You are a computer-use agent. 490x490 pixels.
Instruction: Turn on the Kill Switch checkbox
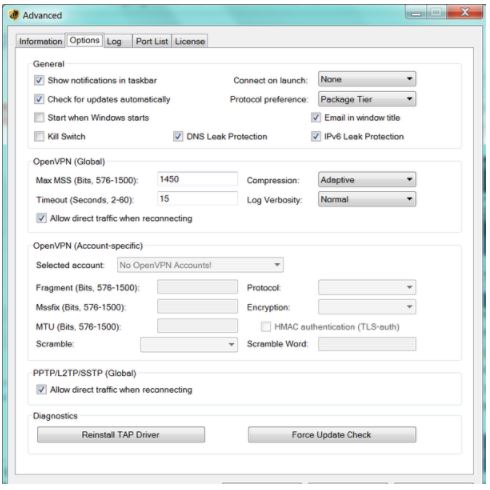click(39, 136)
